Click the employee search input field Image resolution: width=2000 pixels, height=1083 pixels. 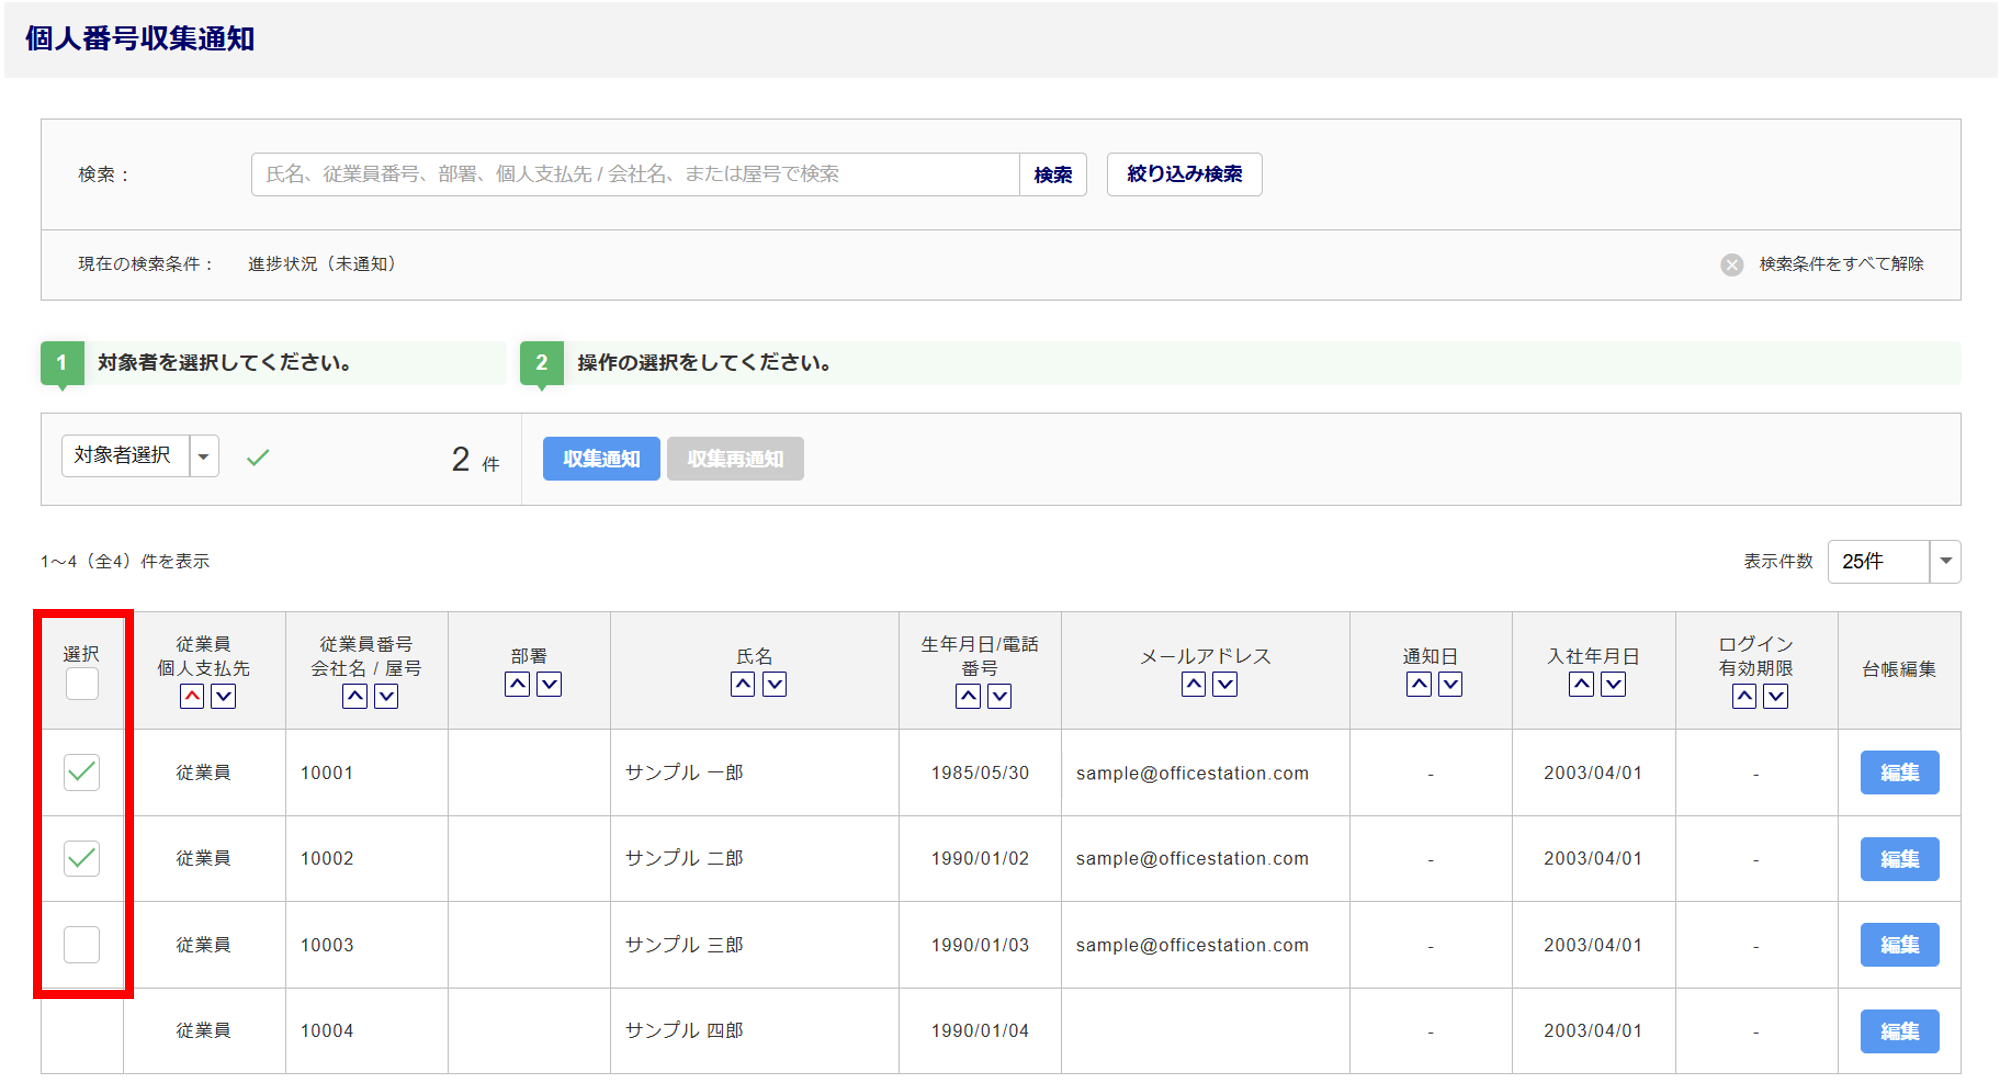635,174
